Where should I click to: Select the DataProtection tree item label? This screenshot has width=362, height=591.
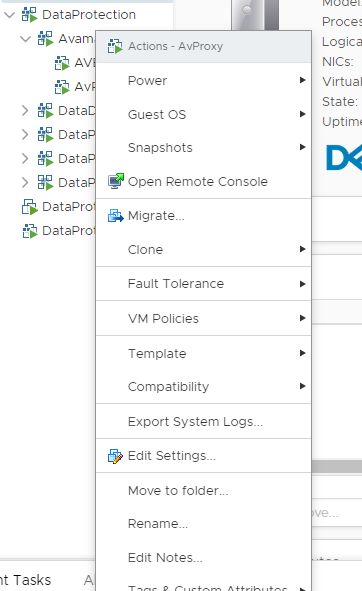click(89, 15)
